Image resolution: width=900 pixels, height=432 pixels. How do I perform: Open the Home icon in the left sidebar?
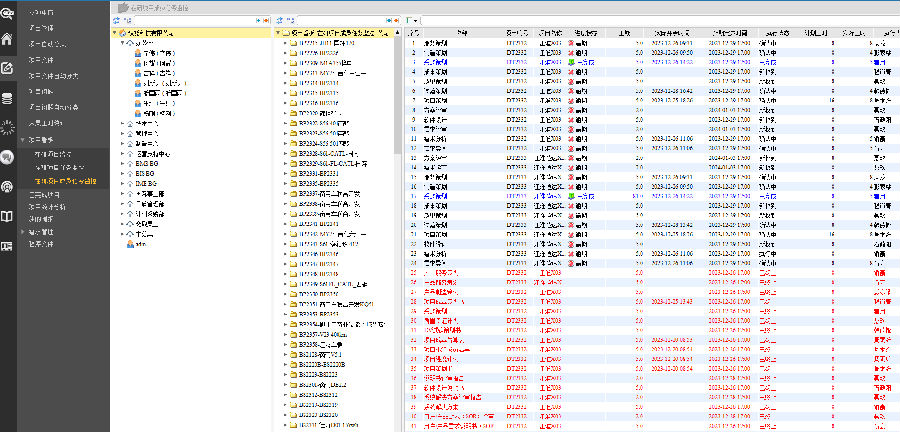pyautogui.click(x=8, y=40)
